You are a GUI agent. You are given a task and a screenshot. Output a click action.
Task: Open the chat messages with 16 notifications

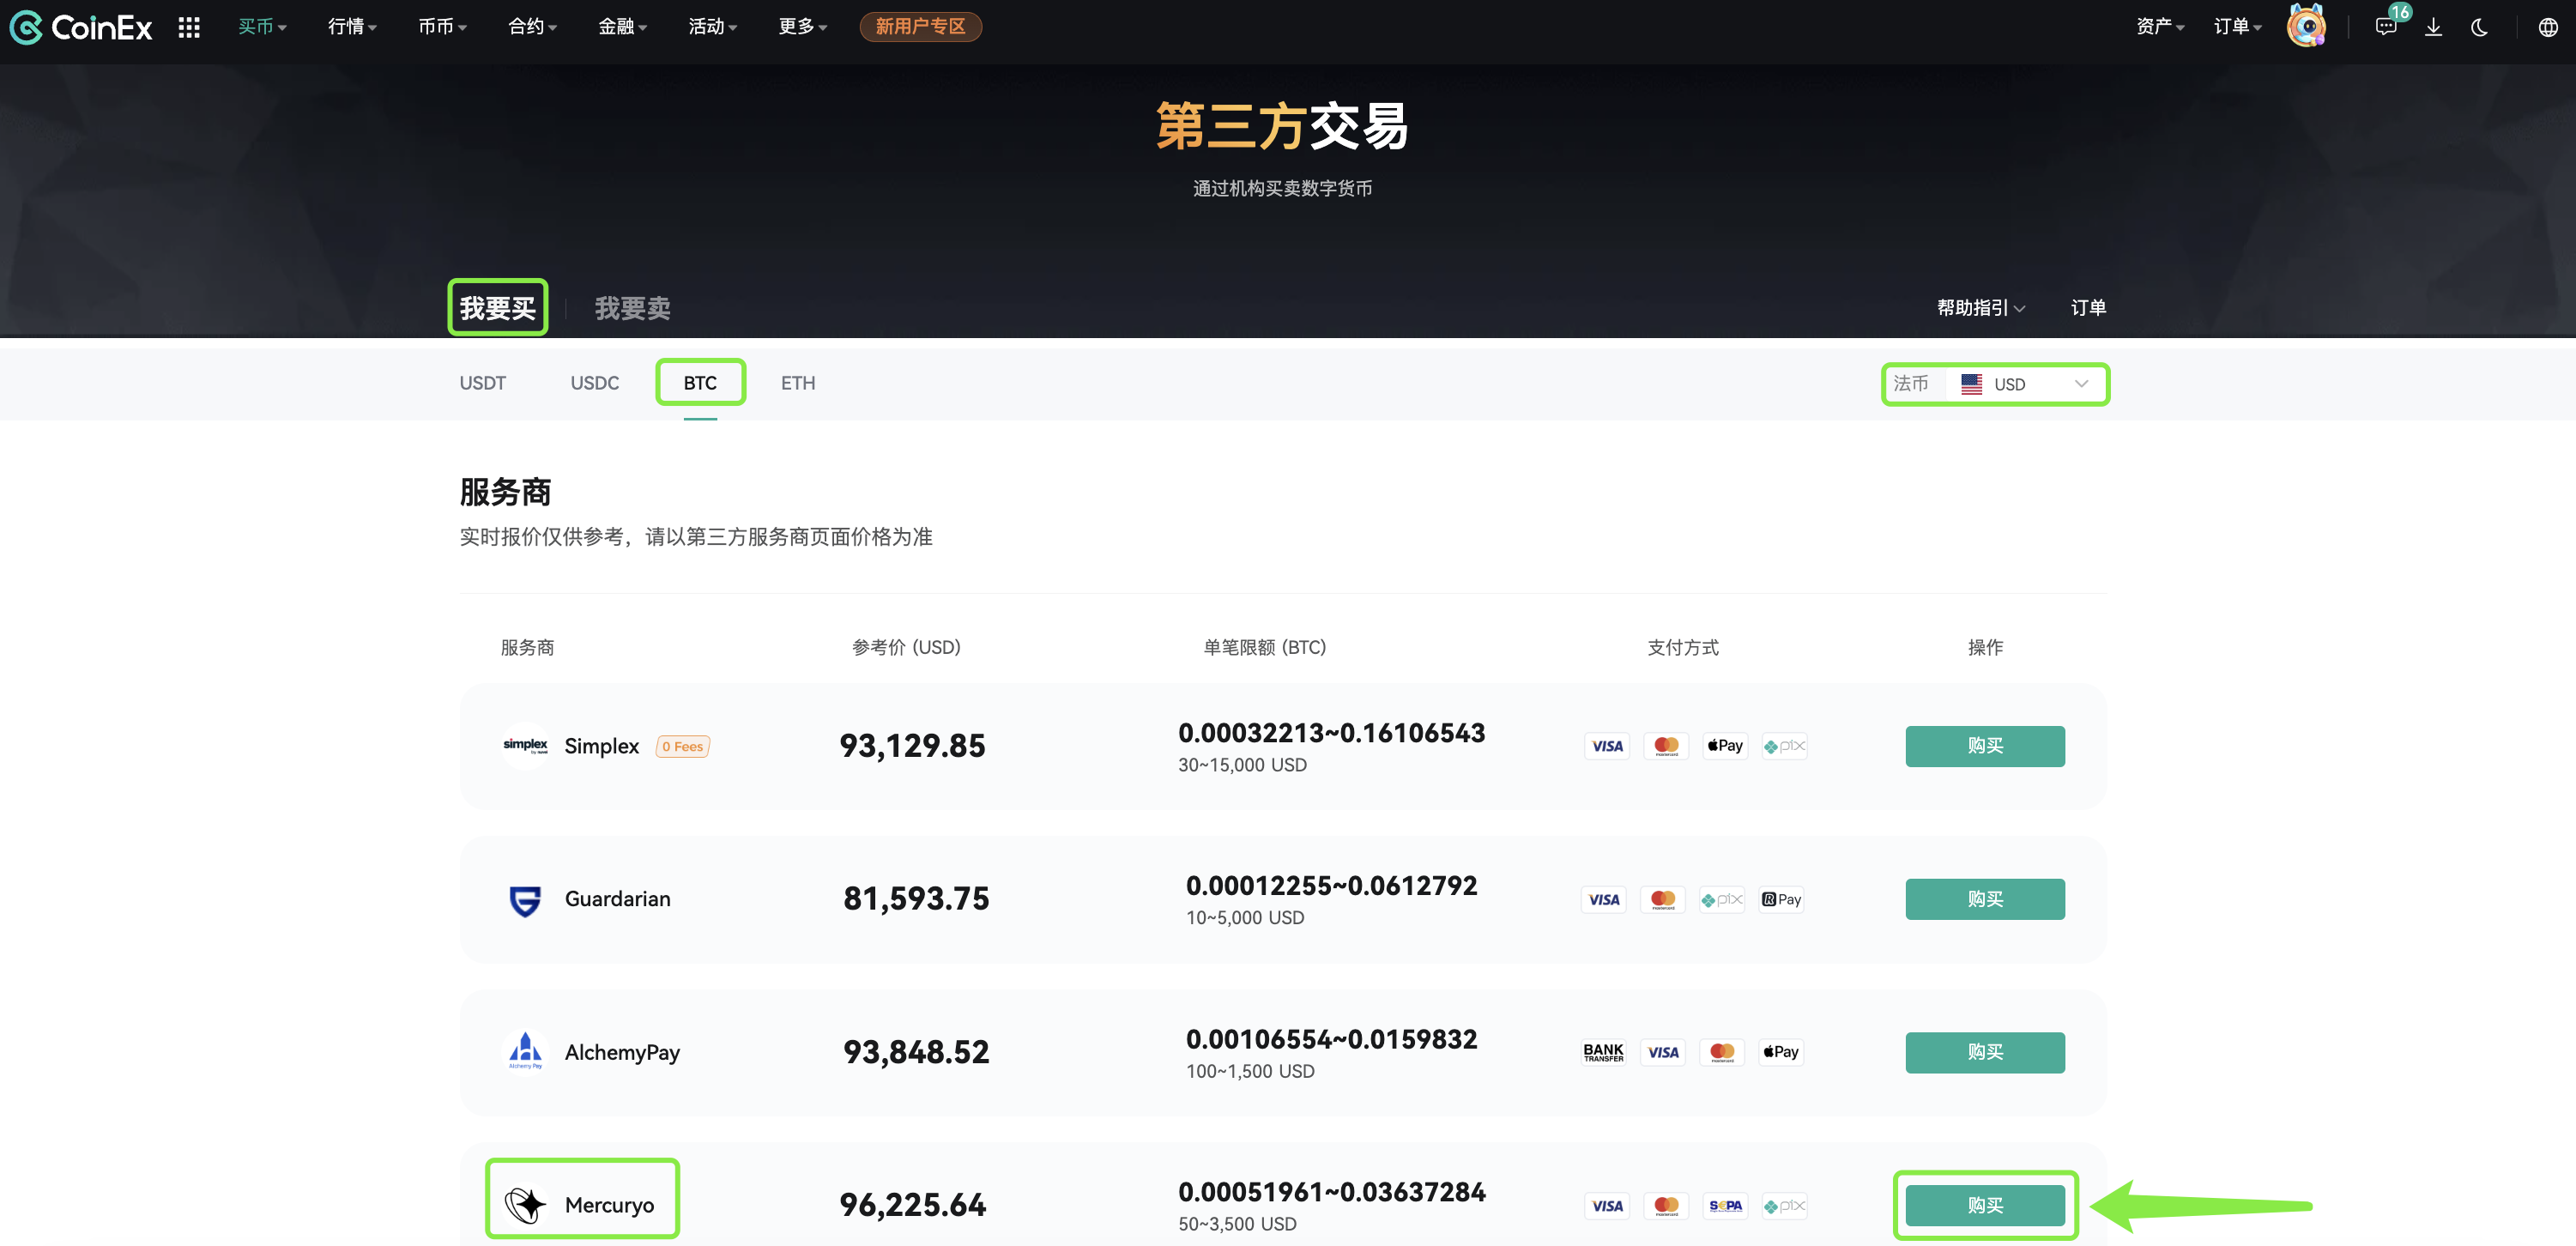[2386, 27]
